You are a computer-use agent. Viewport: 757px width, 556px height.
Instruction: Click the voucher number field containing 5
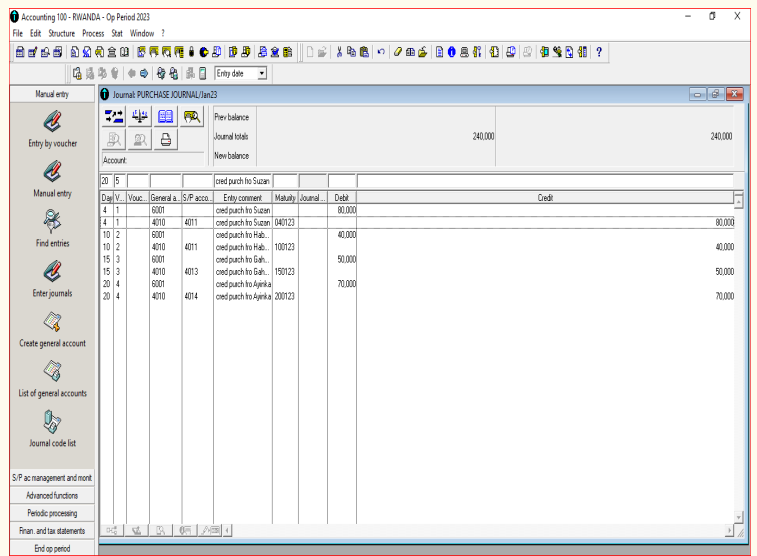pos(120,181)
